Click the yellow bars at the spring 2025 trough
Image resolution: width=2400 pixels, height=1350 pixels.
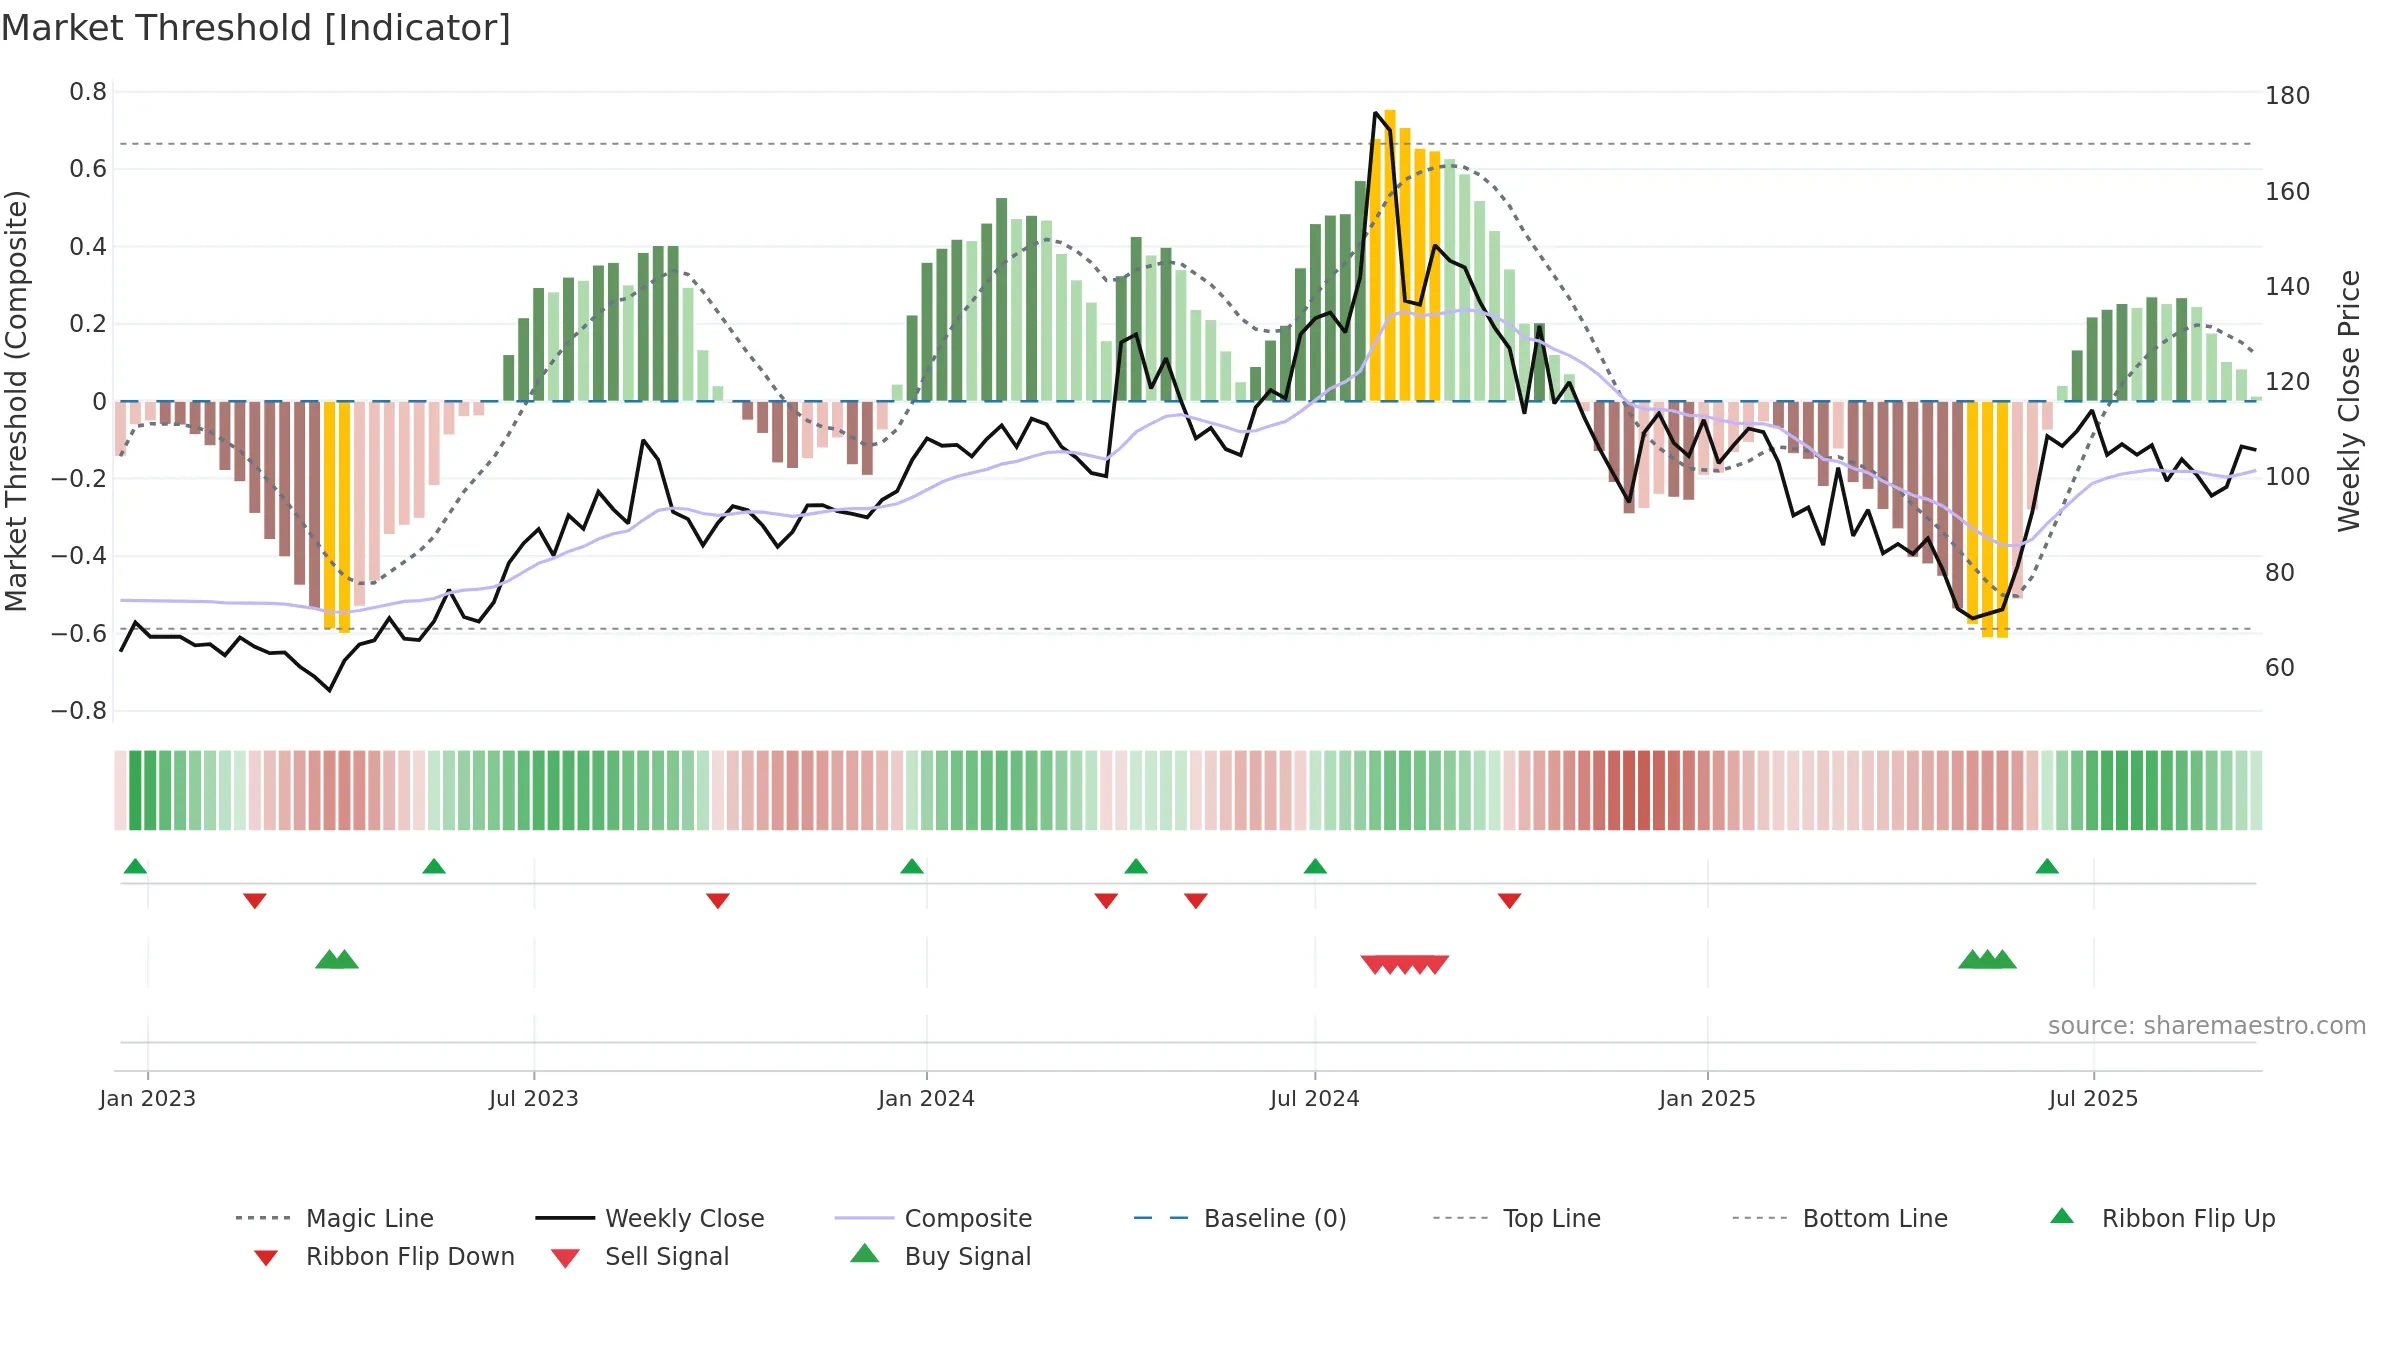click(x=1987, y=519)
